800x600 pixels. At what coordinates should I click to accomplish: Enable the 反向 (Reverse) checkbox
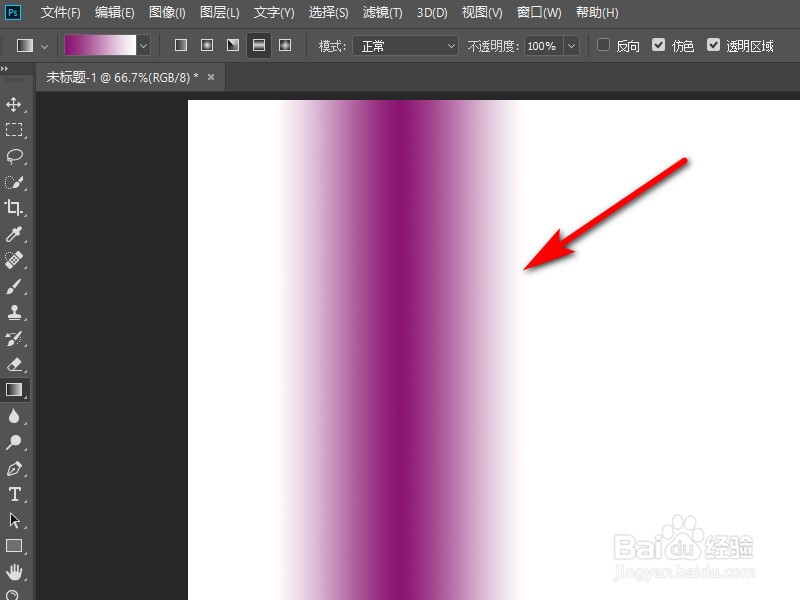tap(603, 45)
